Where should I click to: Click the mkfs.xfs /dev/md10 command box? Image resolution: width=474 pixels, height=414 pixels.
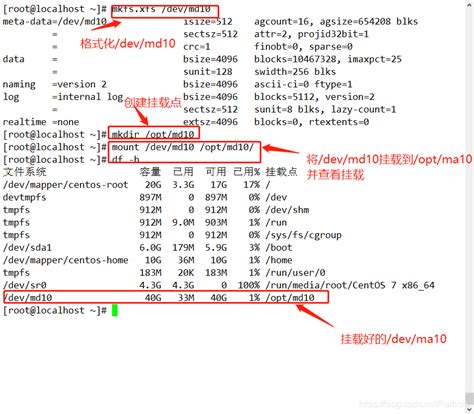coord(165,11)
